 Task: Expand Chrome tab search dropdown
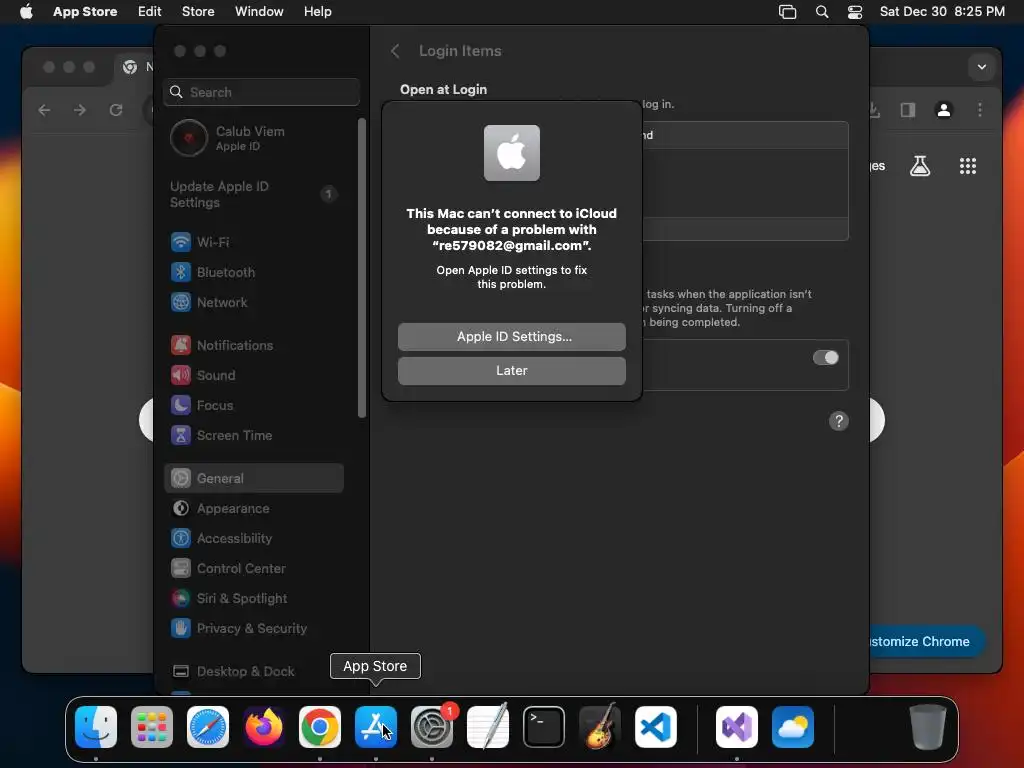[x=982, y=67]
